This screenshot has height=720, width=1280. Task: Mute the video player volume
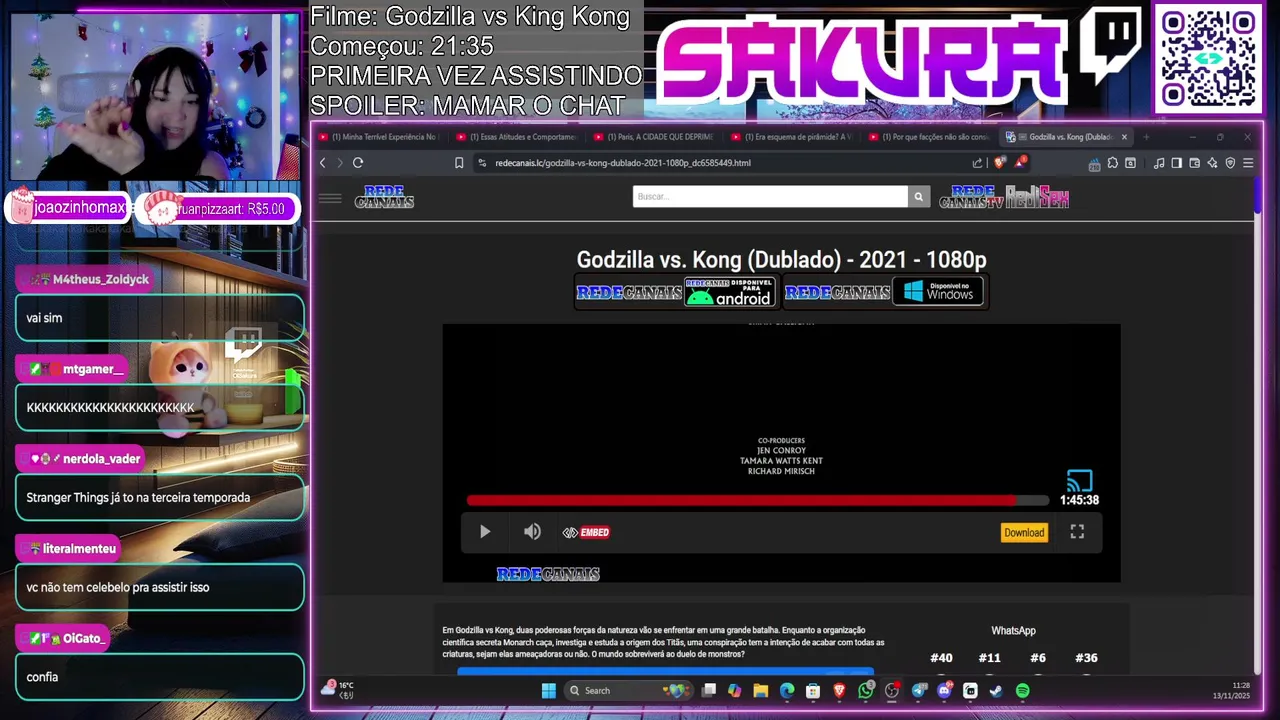(x=532, y=532)
